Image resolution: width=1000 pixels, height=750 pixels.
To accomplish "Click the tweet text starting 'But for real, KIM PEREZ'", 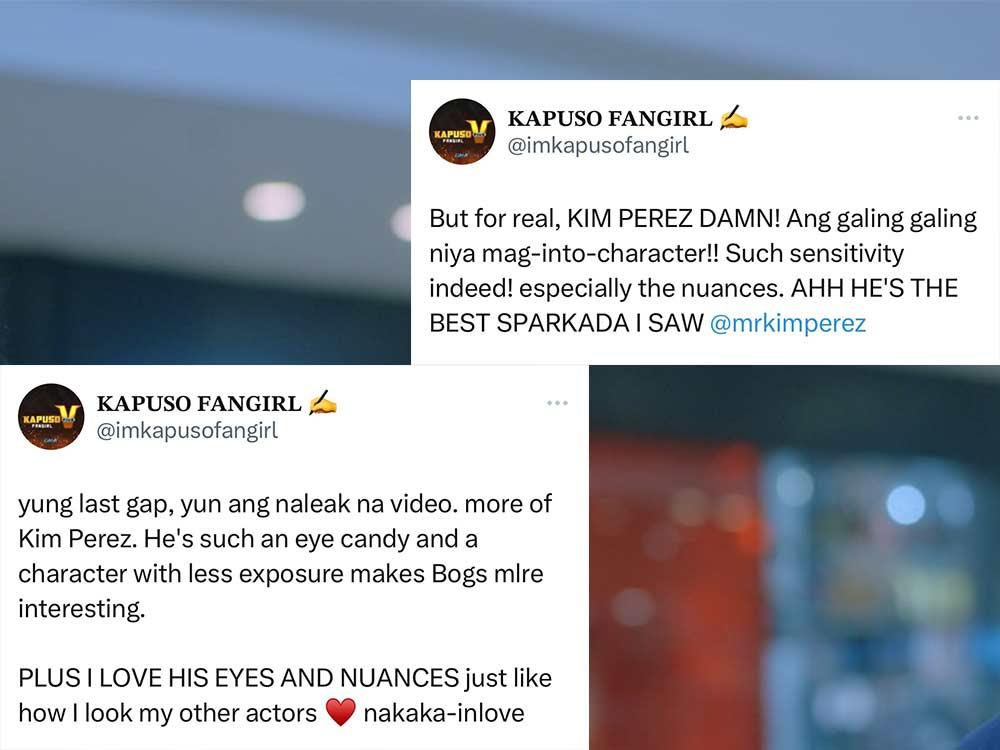I will [x=703, y=271].
